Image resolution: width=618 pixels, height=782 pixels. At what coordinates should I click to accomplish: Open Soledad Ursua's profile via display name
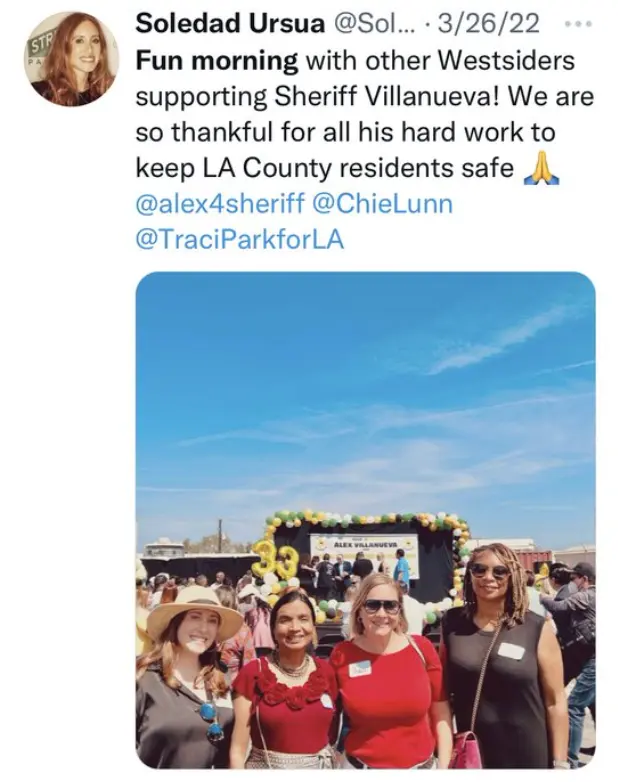click(x=230, y=23)
